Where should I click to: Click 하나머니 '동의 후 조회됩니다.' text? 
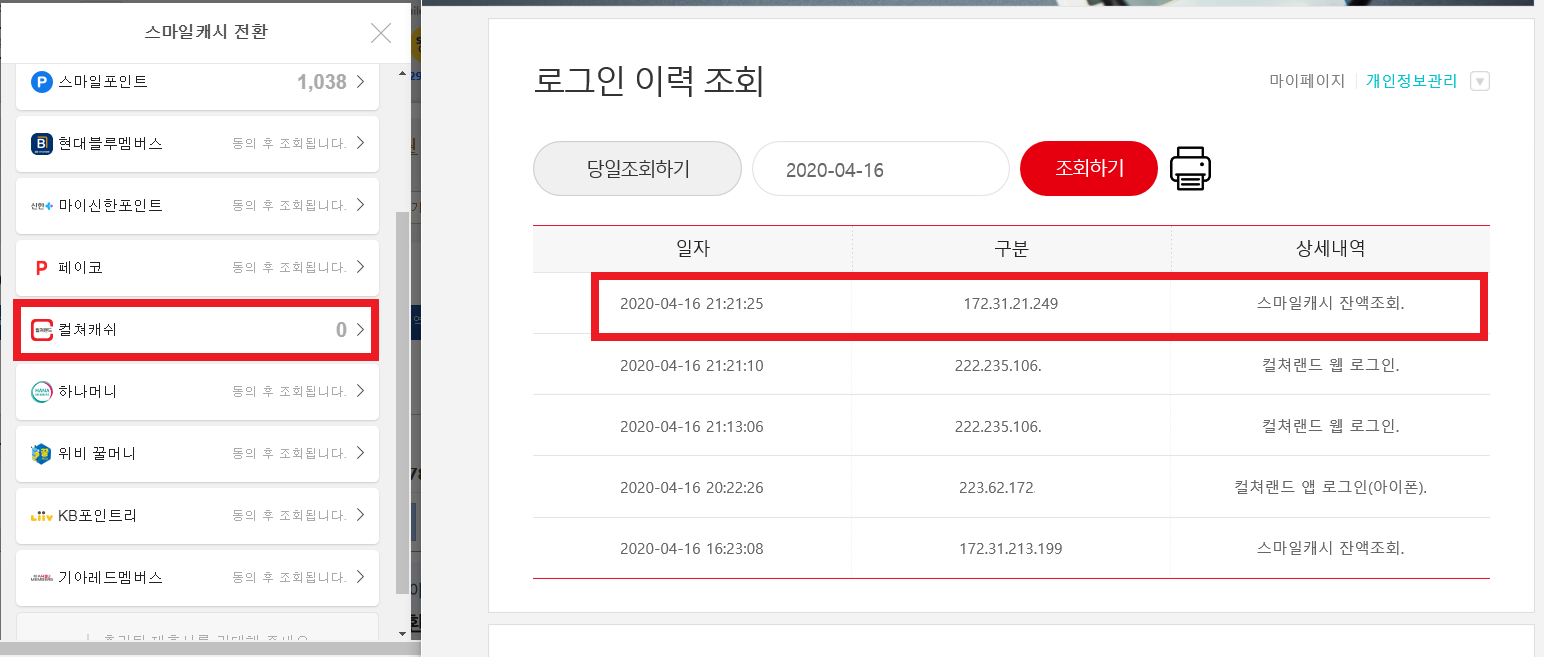[289, 392]
